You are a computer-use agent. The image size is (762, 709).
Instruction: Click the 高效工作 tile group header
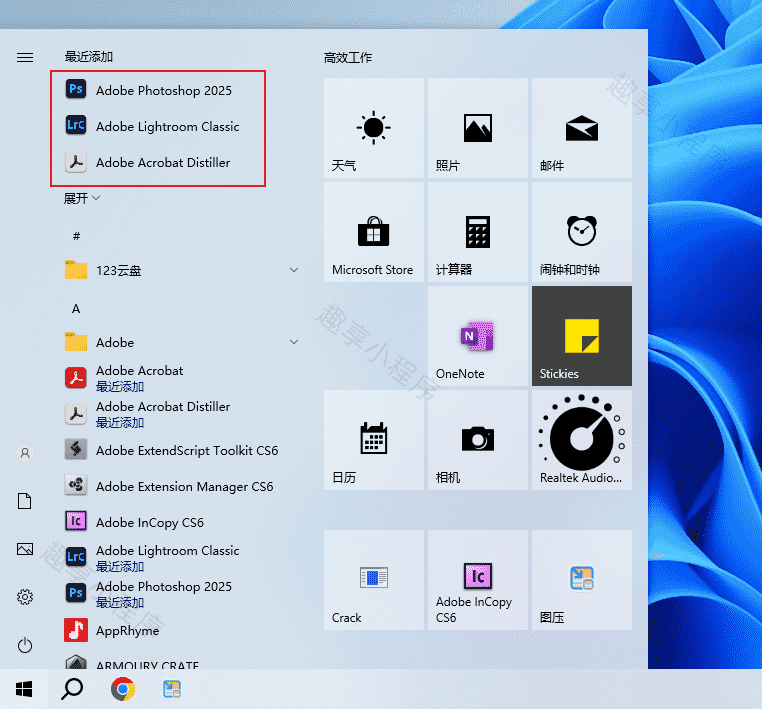[x=348, y=58]
